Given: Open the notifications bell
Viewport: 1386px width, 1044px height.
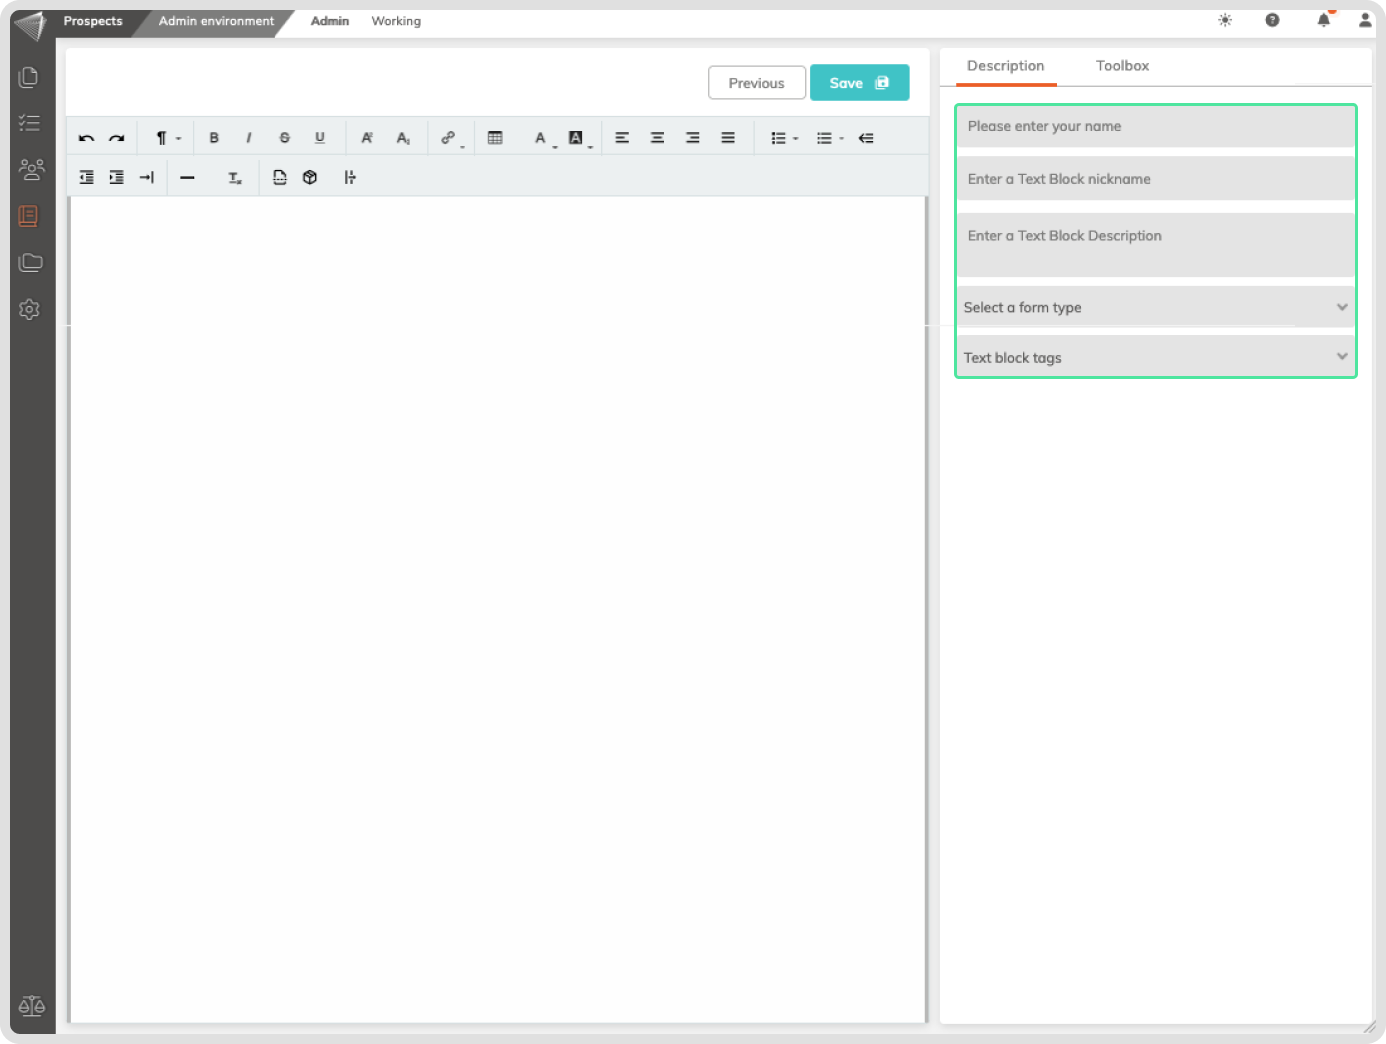Looking at the screenshot, I should [1323, 20].
